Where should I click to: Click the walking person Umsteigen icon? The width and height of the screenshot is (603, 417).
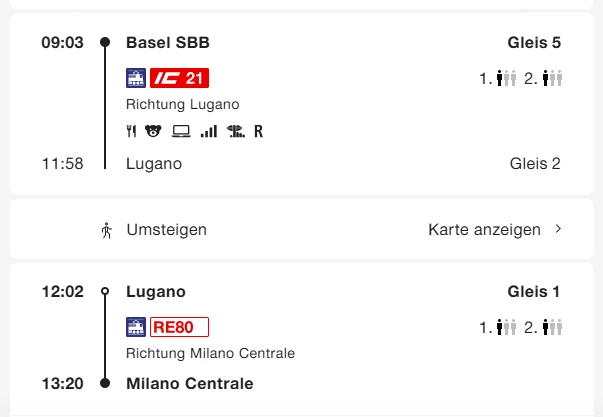click(x=106, y=230)
